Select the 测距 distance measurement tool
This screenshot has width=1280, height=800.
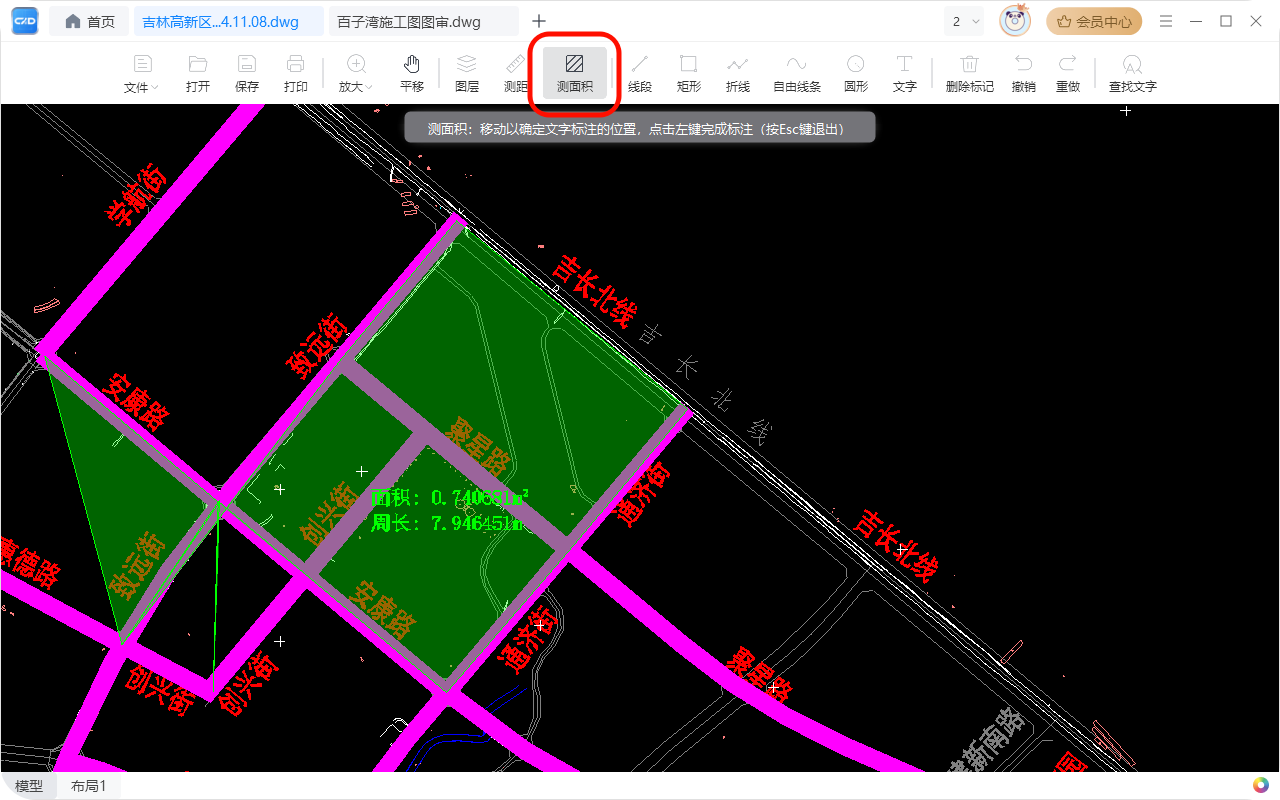pyautogui.click(x=516, y=73)
